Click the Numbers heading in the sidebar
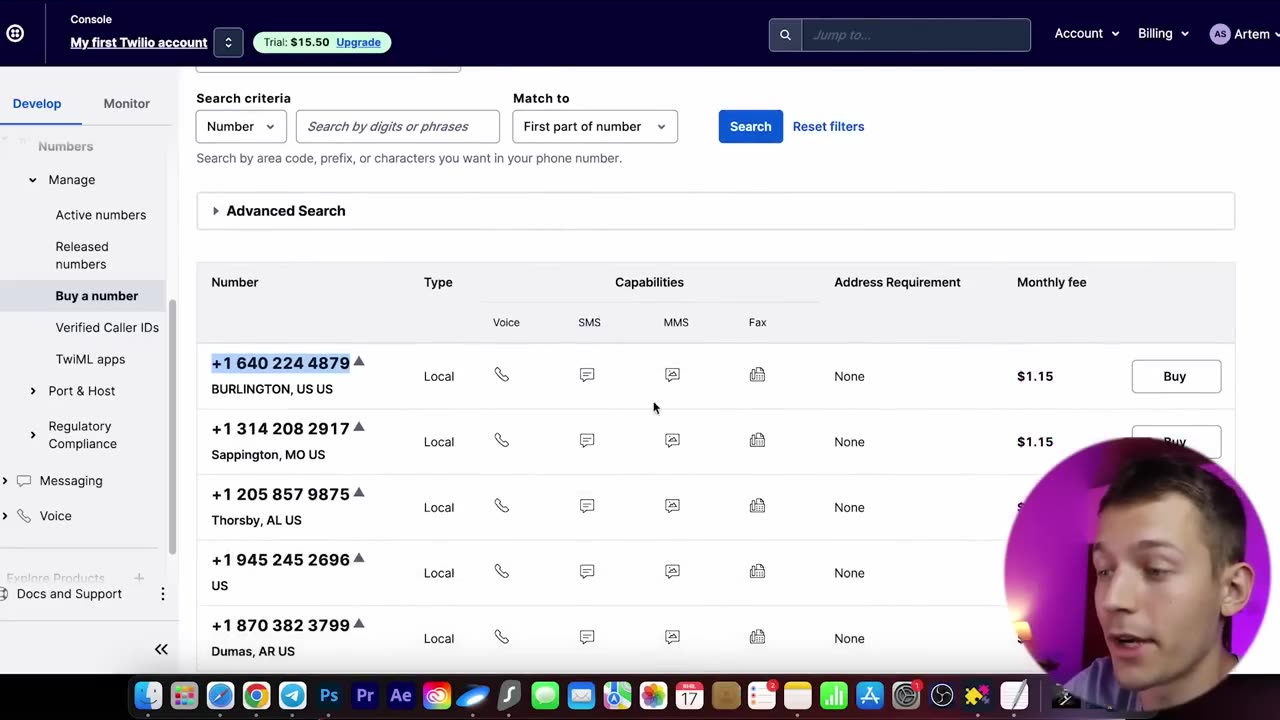The width and height of the screenshot is (1280, 720). tap(65, 146)
